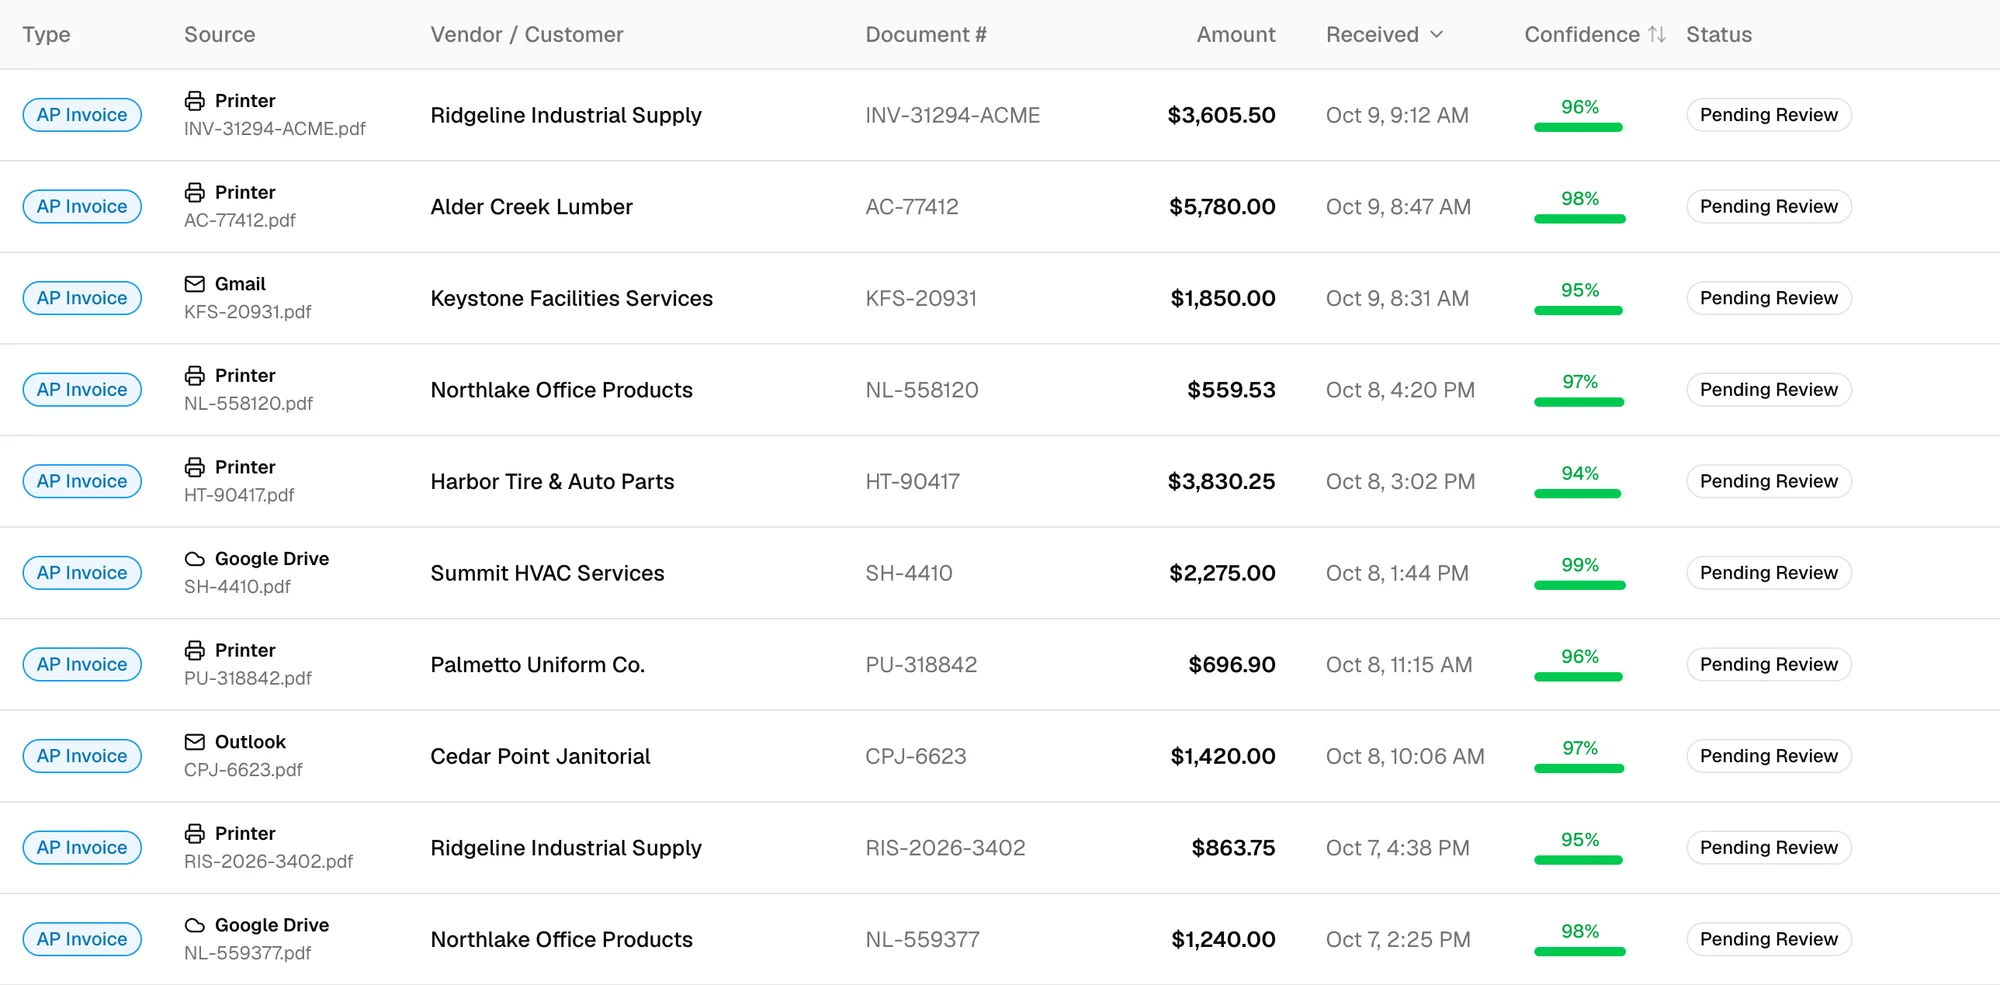Click the amount $3,605.50

point(1221,115)
